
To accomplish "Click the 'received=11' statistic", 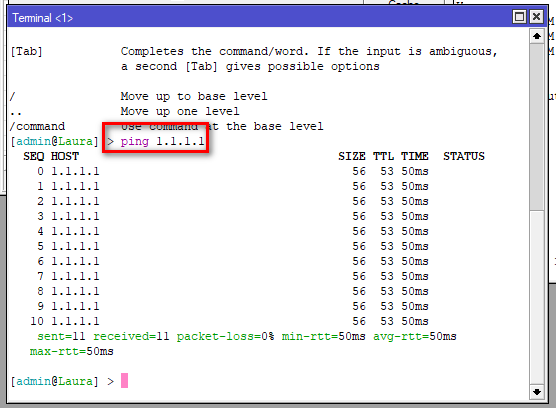I will tap(131, 336).
